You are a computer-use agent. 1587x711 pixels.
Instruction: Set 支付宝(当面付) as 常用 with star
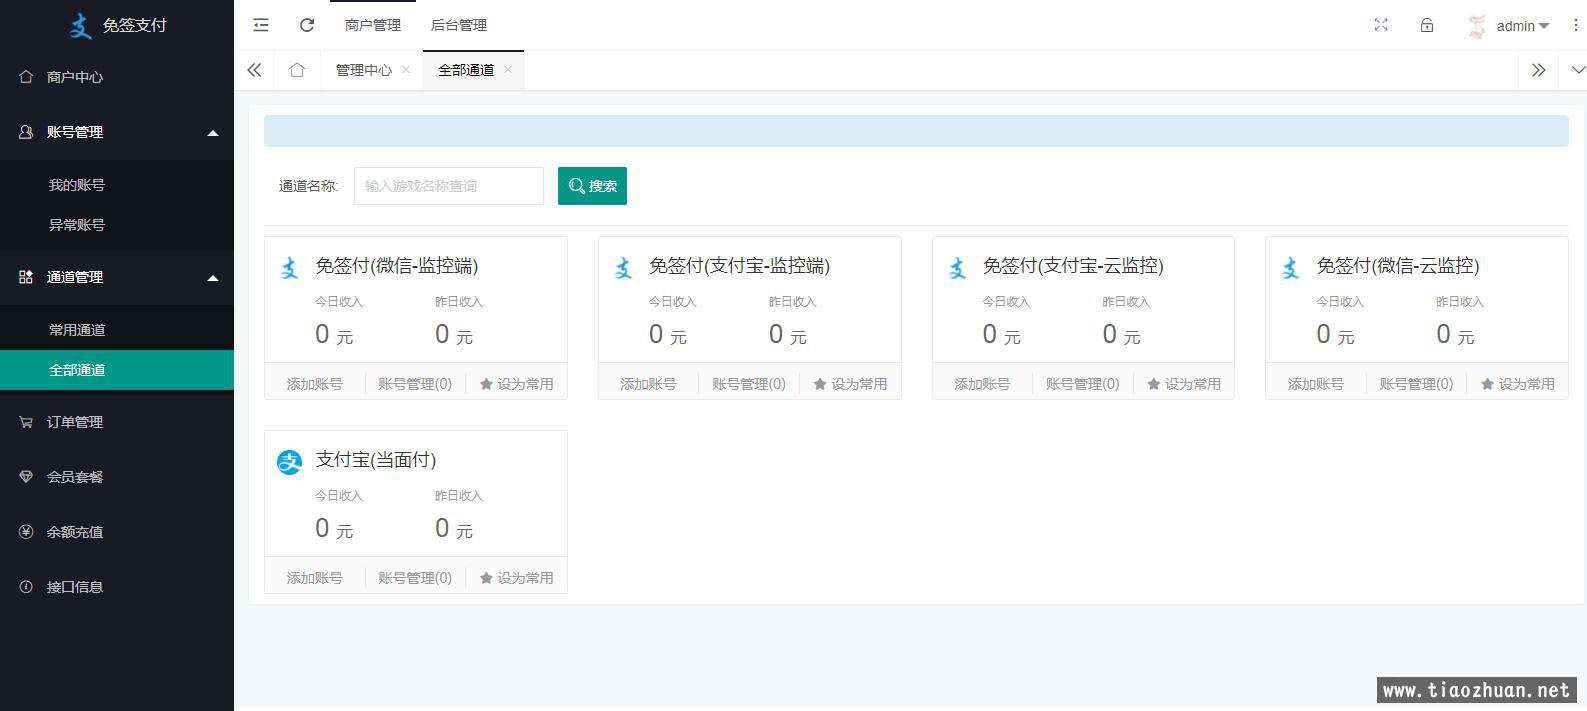(516, 578)
